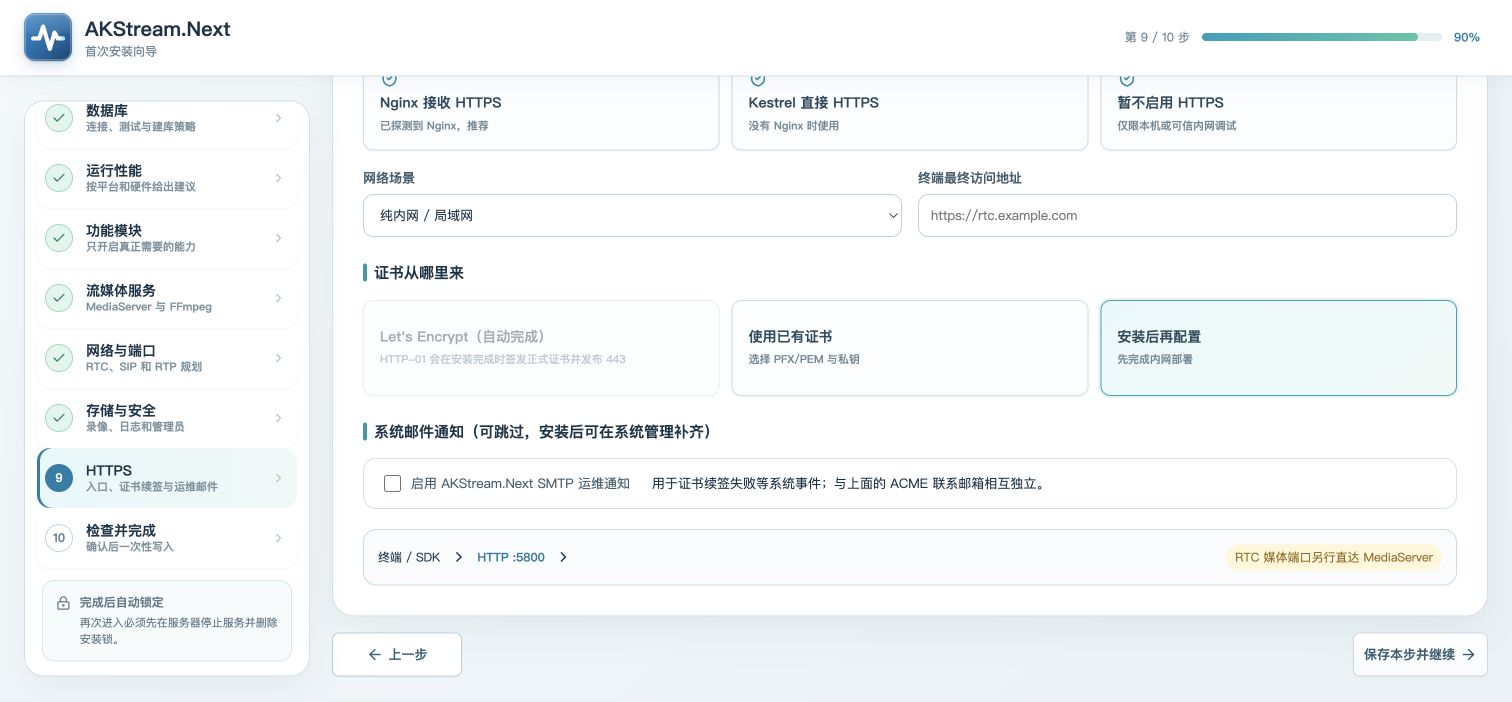Click chevron on 网络与端口 step row
Viewport: 1512px width, 702px height.
[x=278, y=358]
